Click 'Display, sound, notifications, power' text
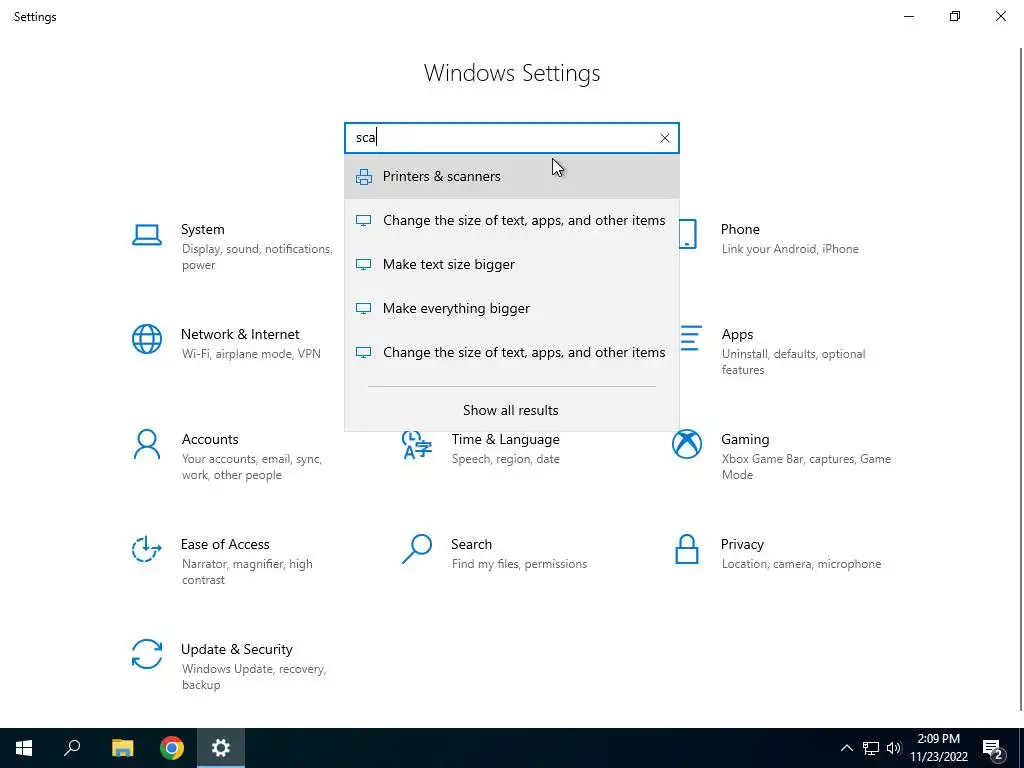 257,257
